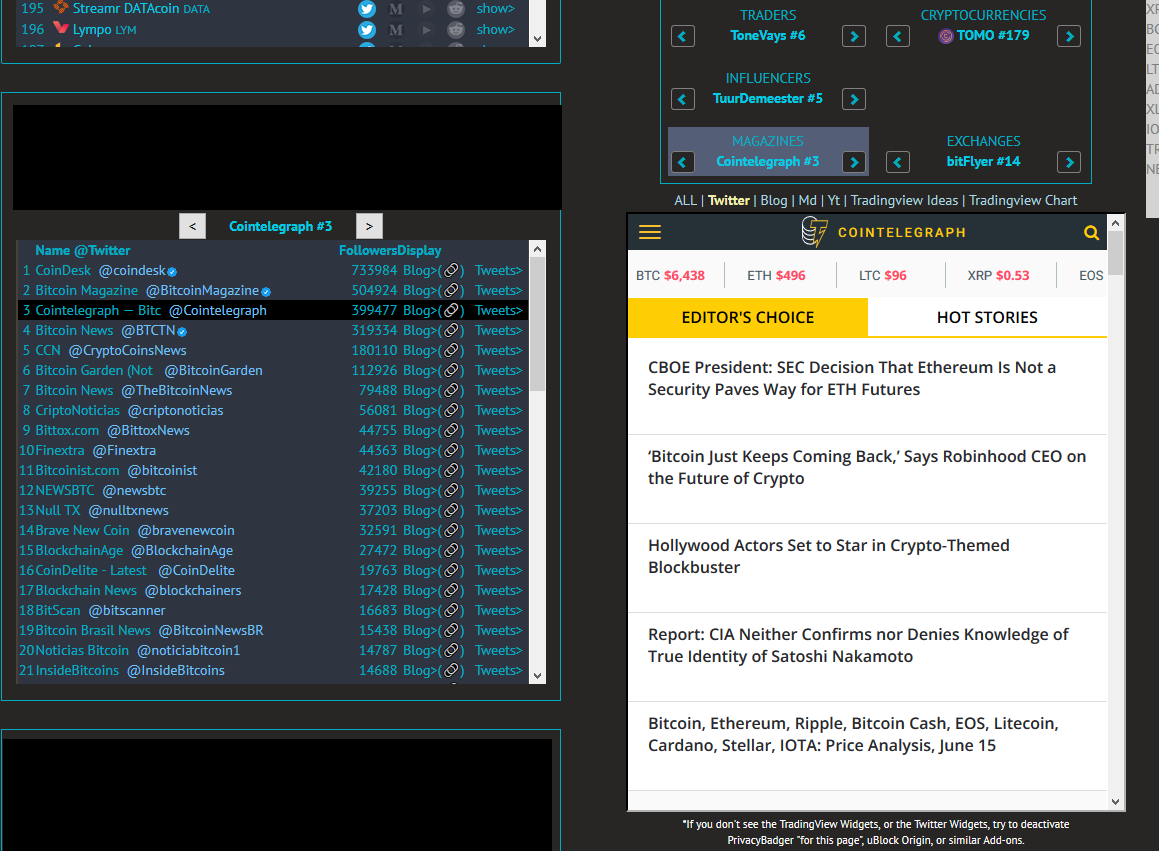
Task: Click coin list scrollbar down arrow
Action: [x=537, y=39]
